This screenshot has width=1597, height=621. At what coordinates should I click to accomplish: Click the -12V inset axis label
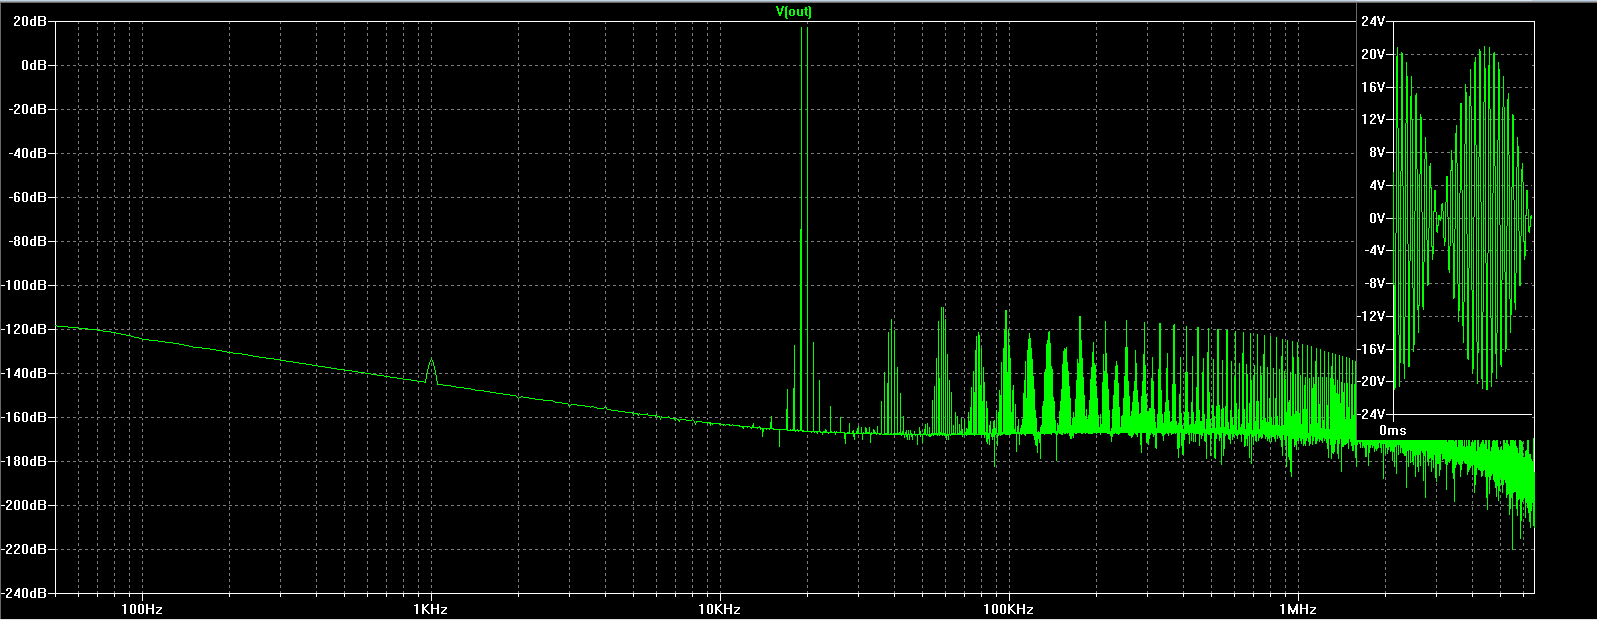[x=1371, y=316]
